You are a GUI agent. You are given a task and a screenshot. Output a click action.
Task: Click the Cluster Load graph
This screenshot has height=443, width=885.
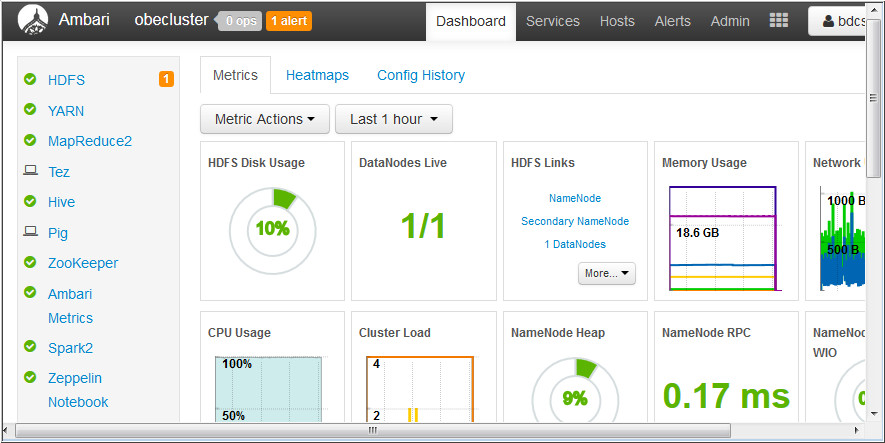pyautogui.click(x=419, y=389)
